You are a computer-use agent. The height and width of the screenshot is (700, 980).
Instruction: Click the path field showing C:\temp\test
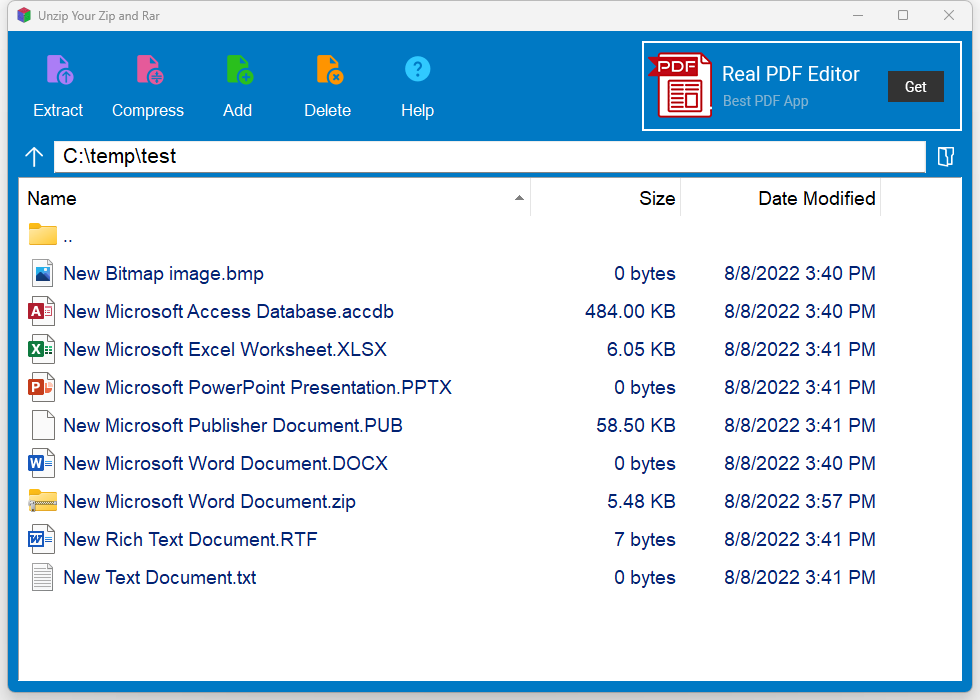tap(489, 157)
